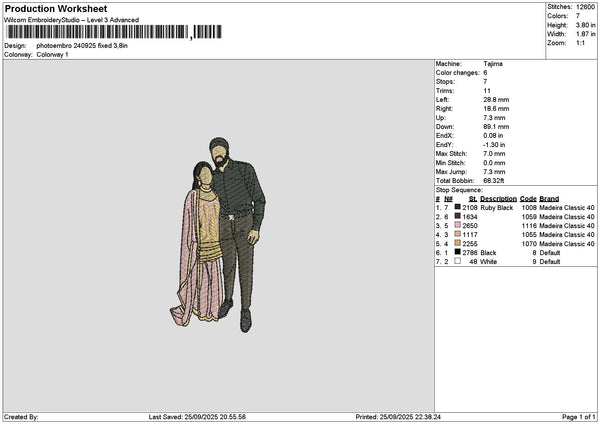The width and height of the screenshot is (600, 424).
Task: Click thread code 1055
Action: pyautogui.click(x=529, y=235)
